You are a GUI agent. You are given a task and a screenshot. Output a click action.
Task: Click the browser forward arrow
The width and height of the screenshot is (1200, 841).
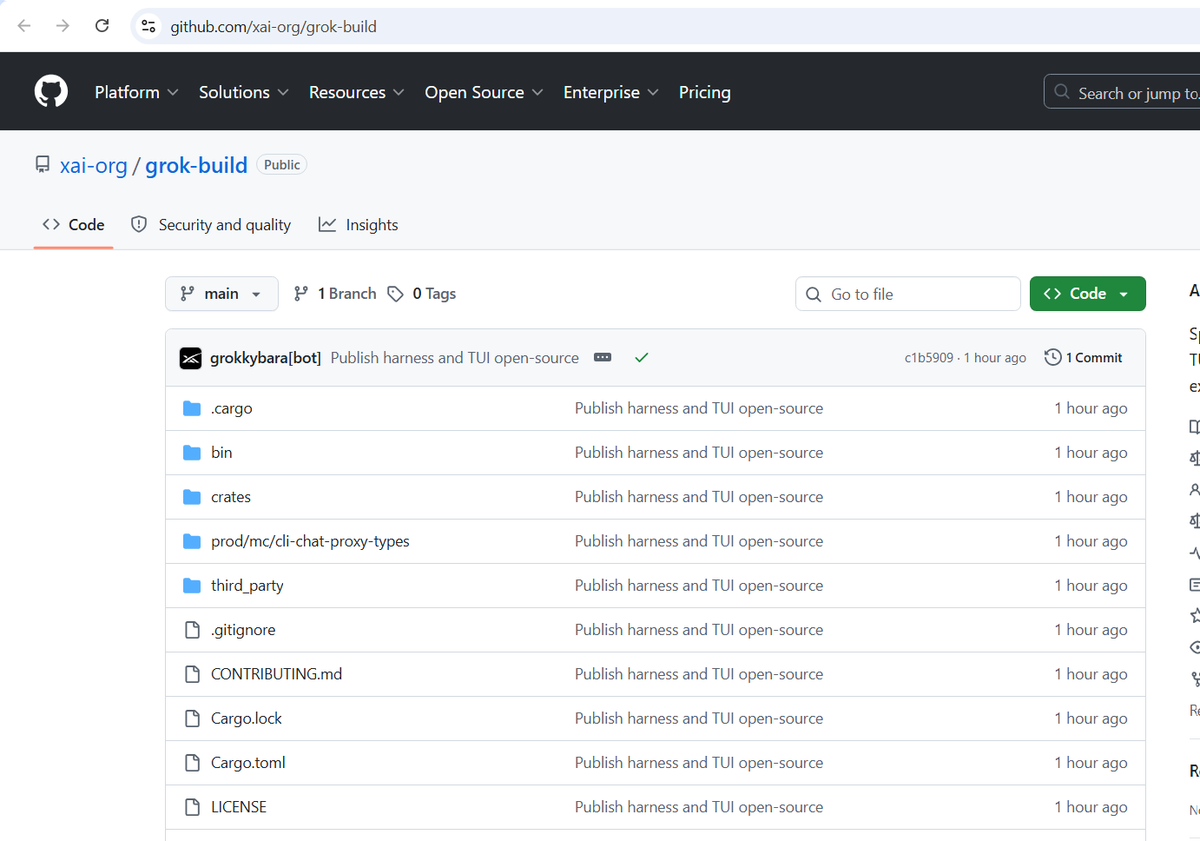point(63,26)
